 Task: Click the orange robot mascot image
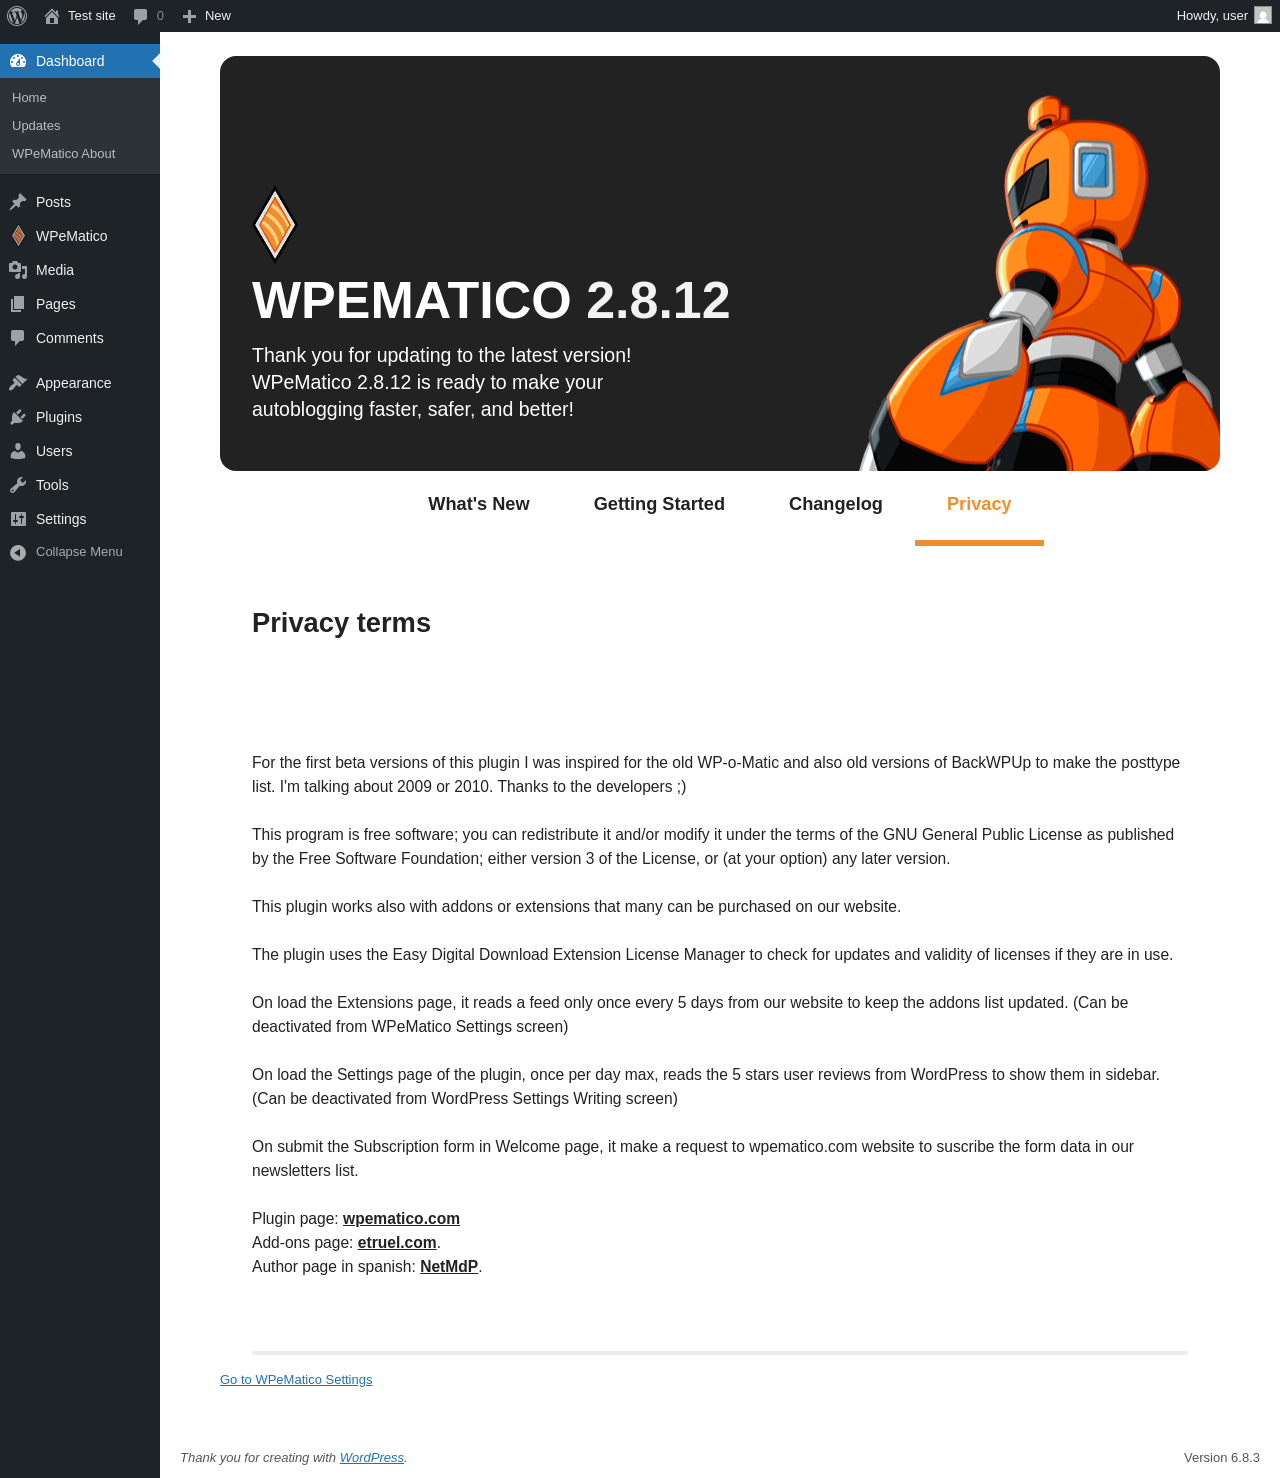click(1040, 283)
